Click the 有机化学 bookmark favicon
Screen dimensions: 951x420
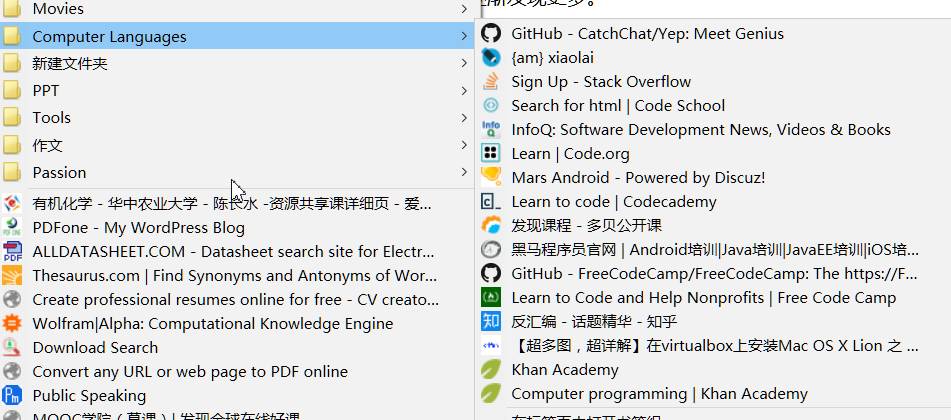point(12,203)
